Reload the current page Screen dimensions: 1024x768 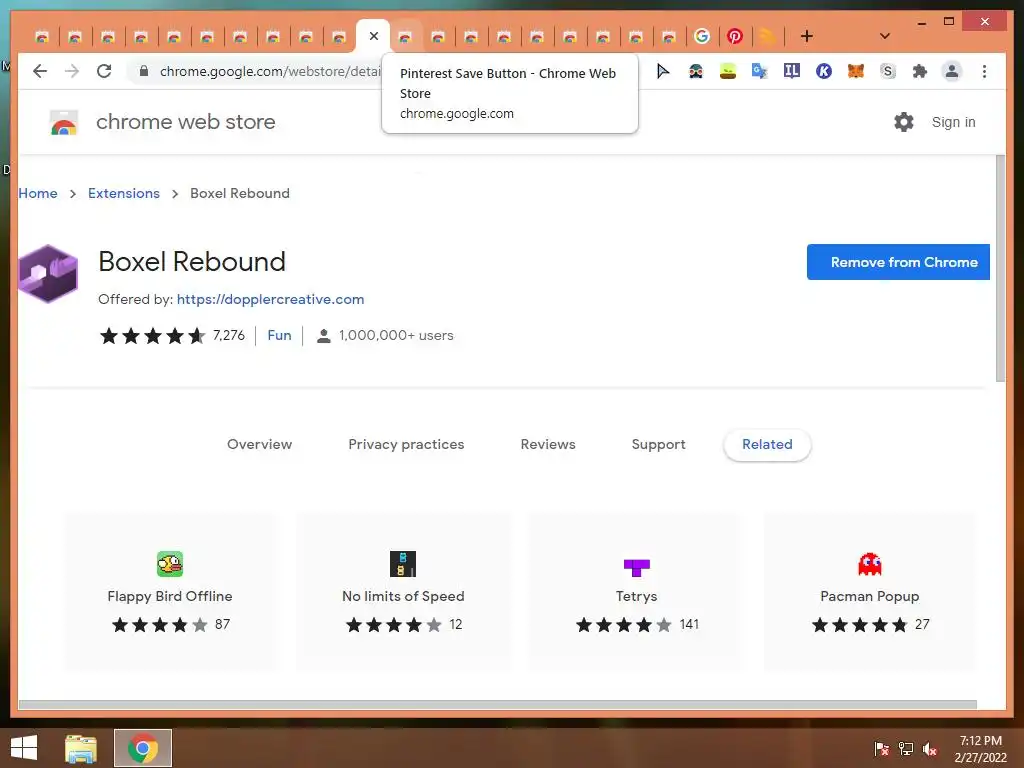[104, 71]
